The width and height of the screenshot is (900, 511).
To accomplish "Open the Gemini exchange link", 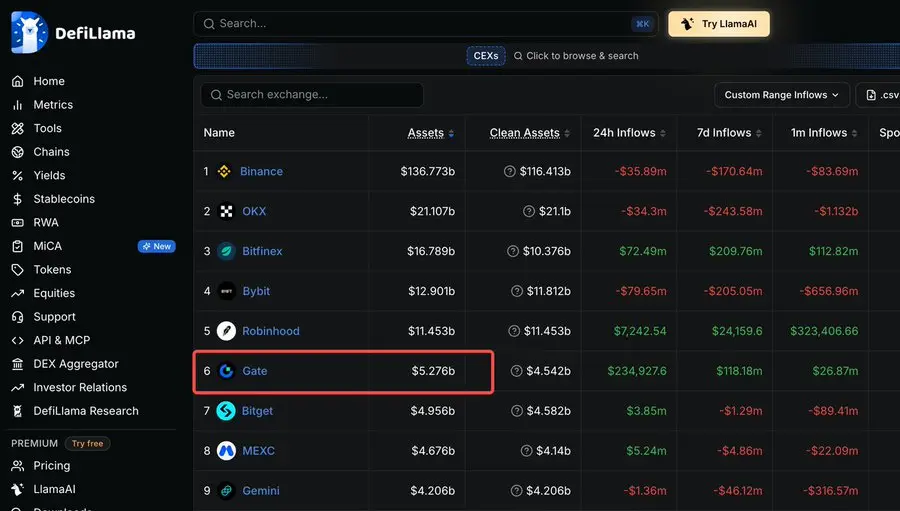I will (x=261, y=490).
